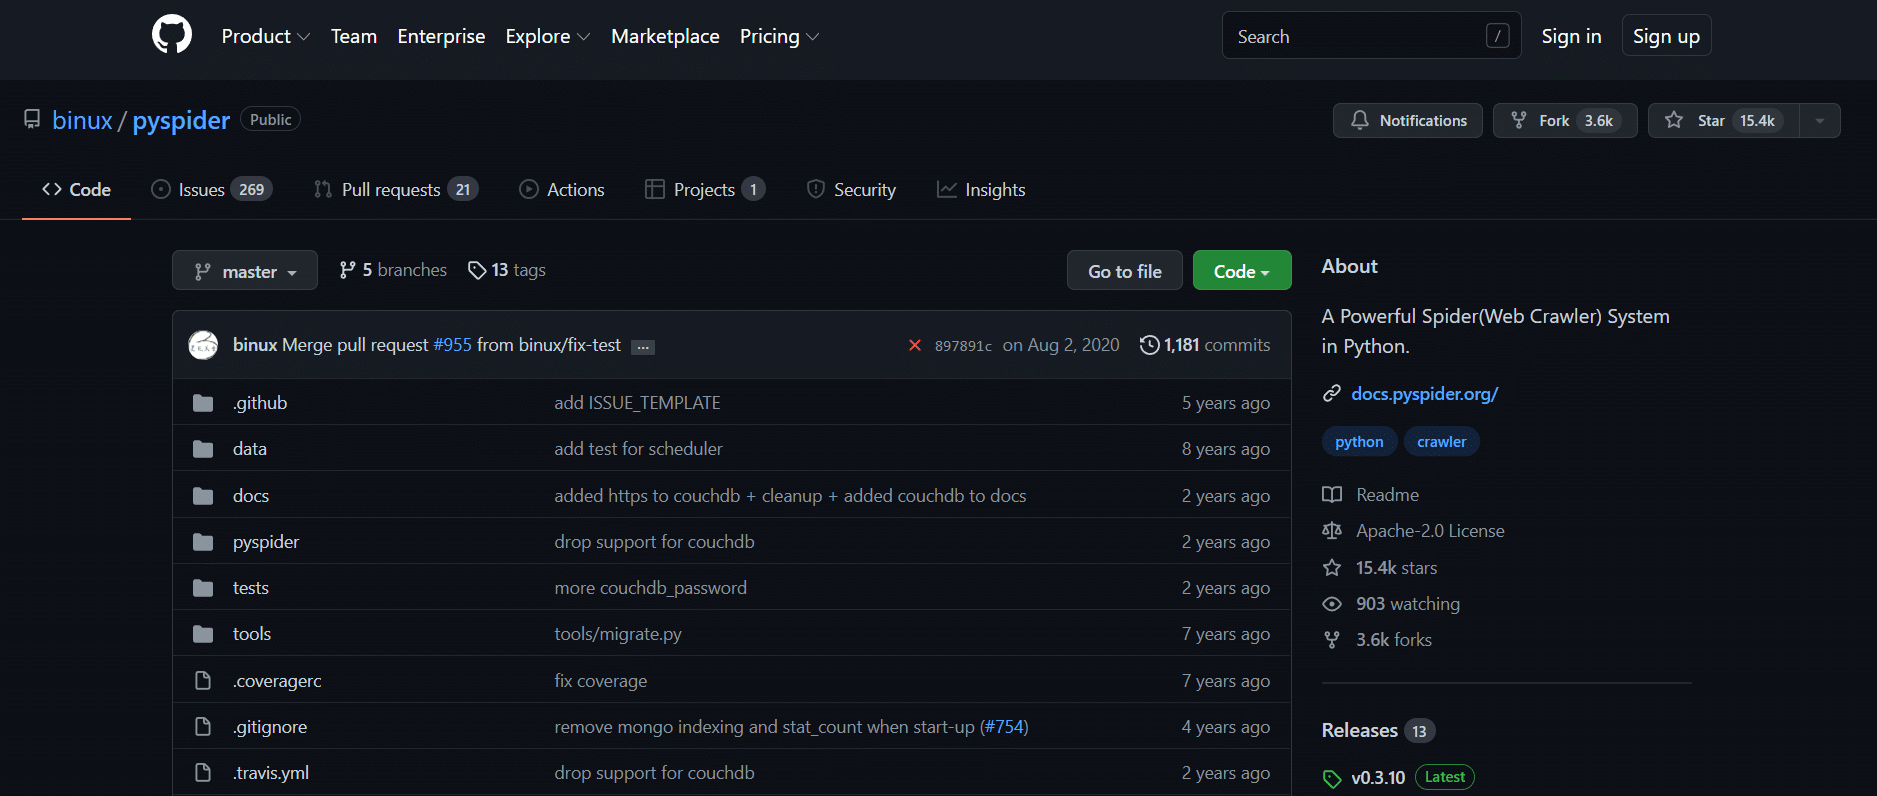Click the tag icon beside v0.3.10 release
Screen dimensions: 1877x796
click(1332, 778)
